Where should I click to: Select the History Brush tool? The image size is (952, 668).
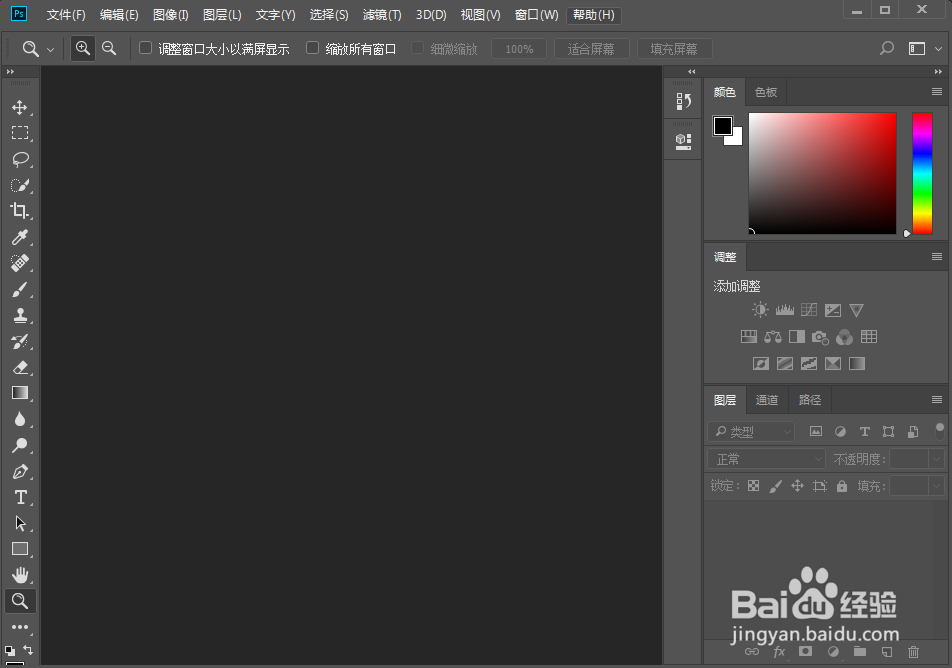20,341
